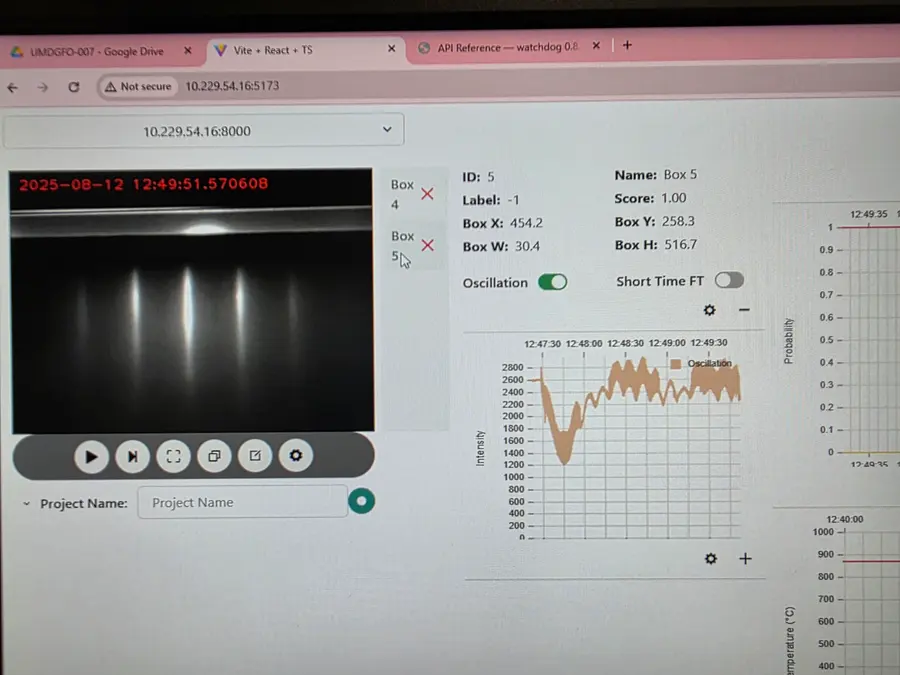
Task: Click the camera feed video image
Action: tap(192, 301)
